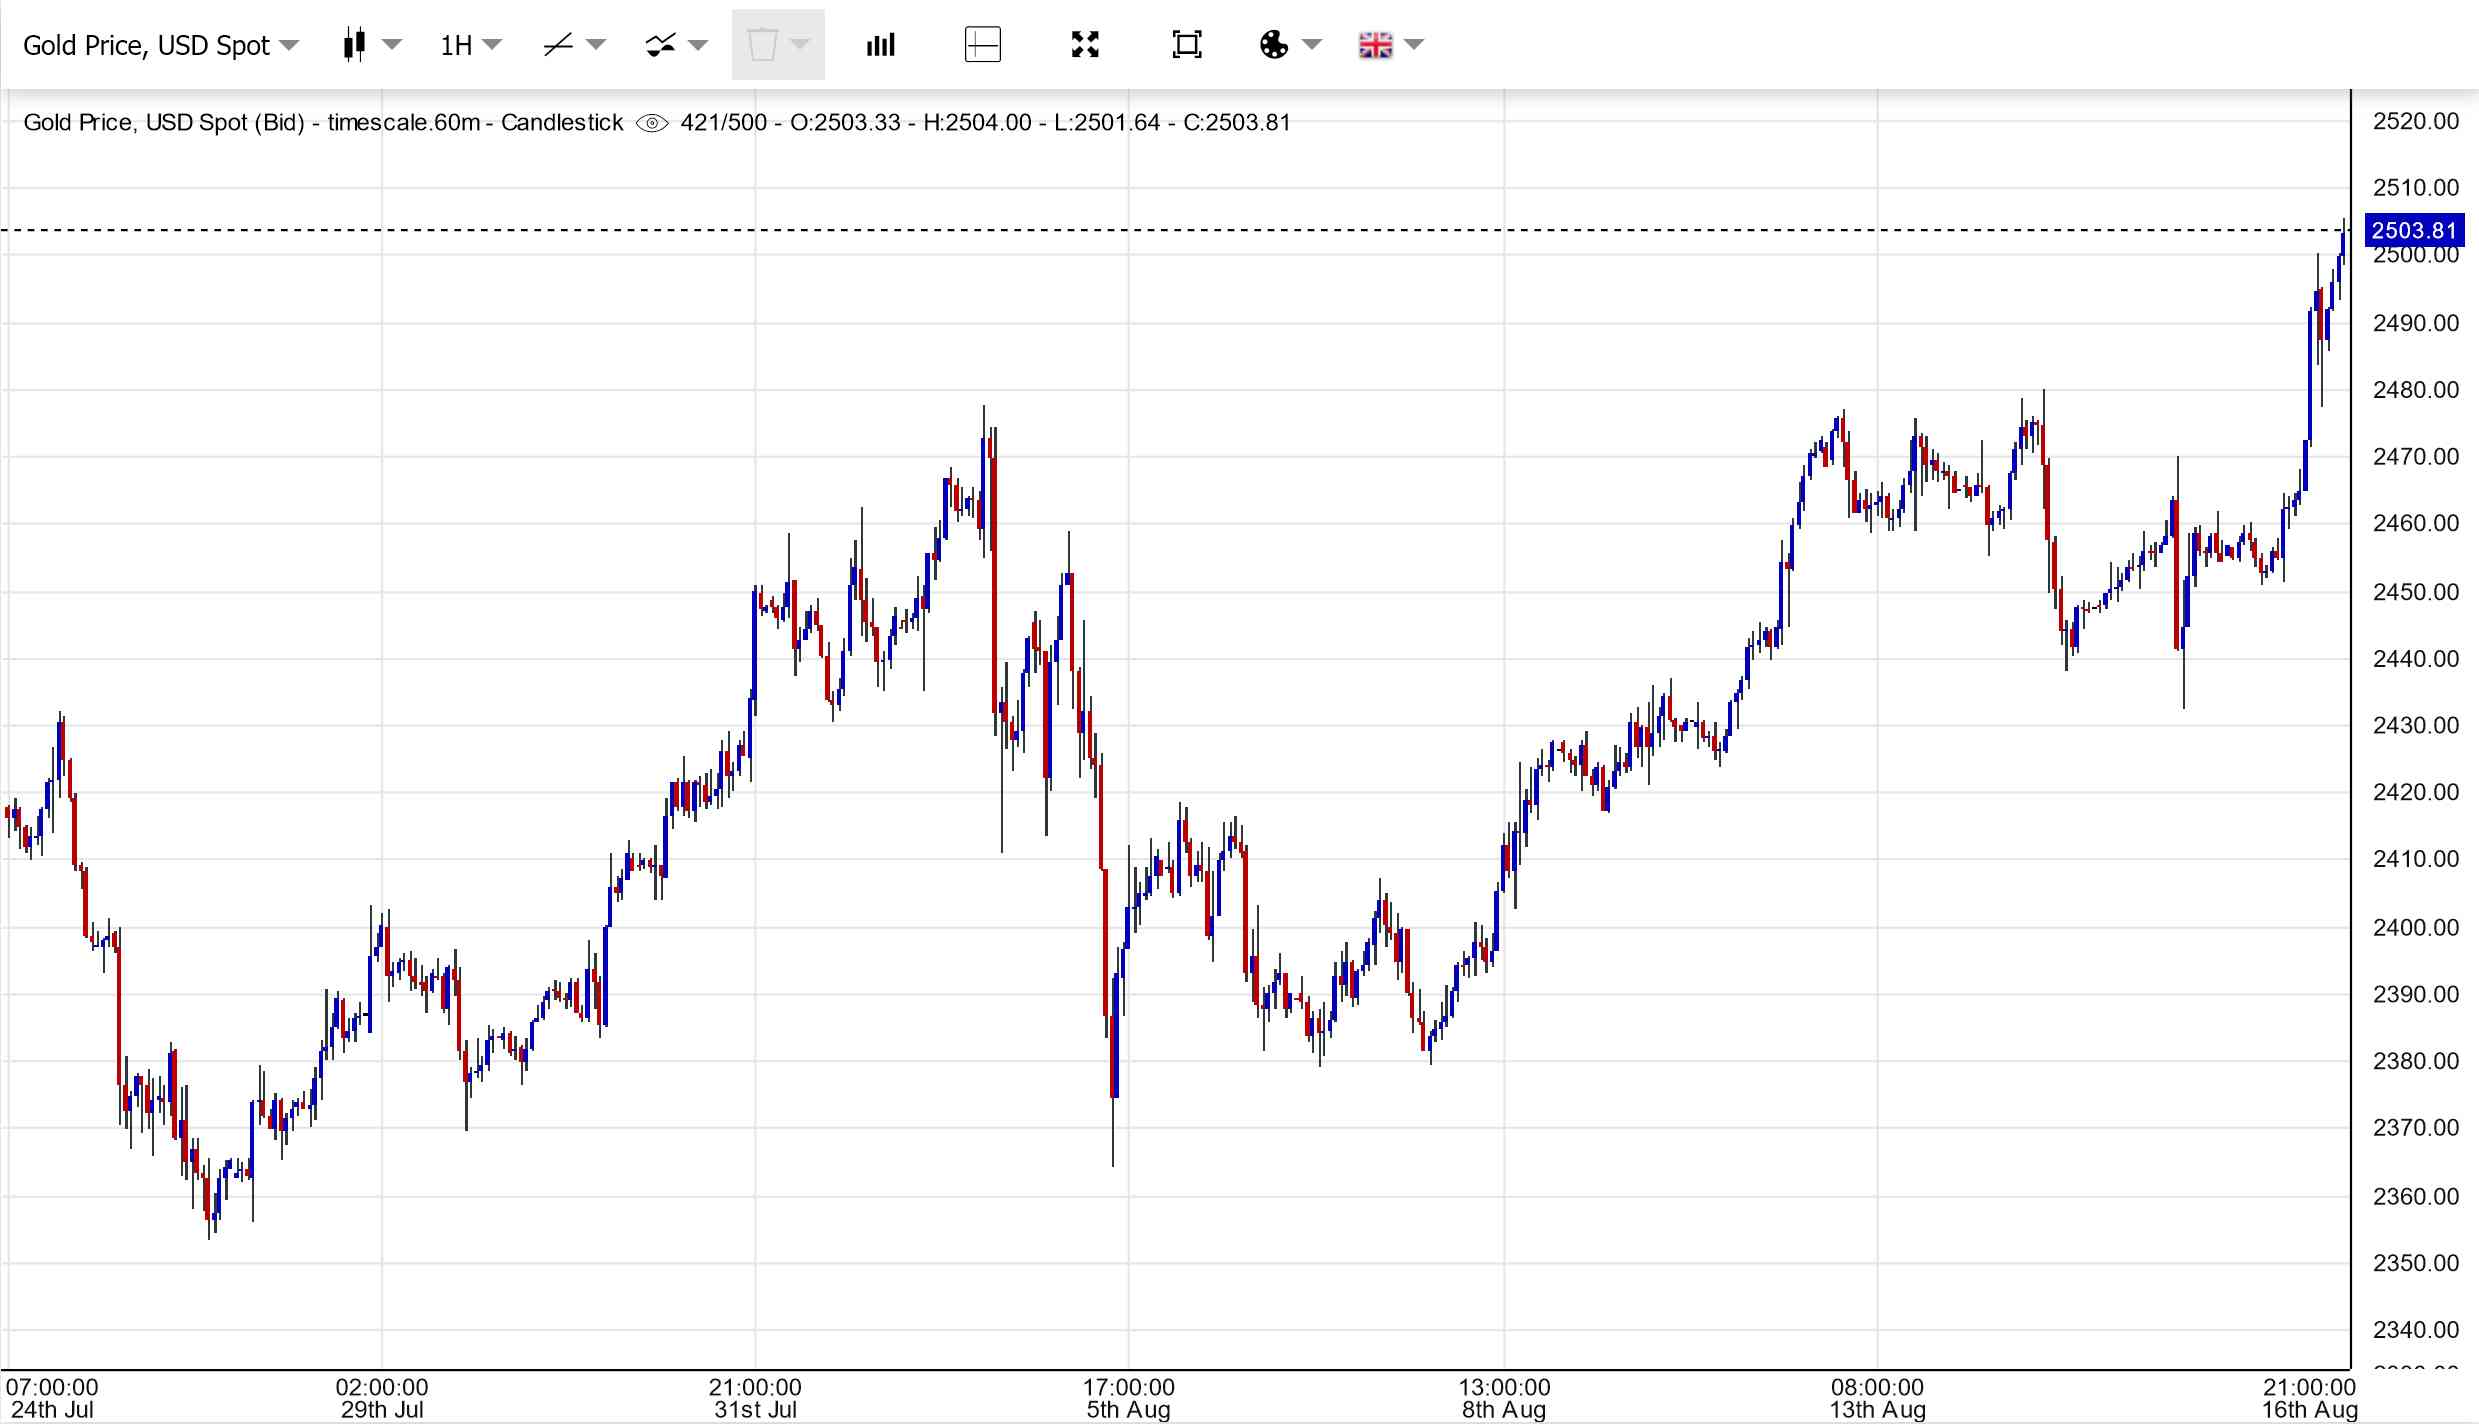Open the indicators menu icon
Screen dimensions: 2479x1424
click(660, 45)
